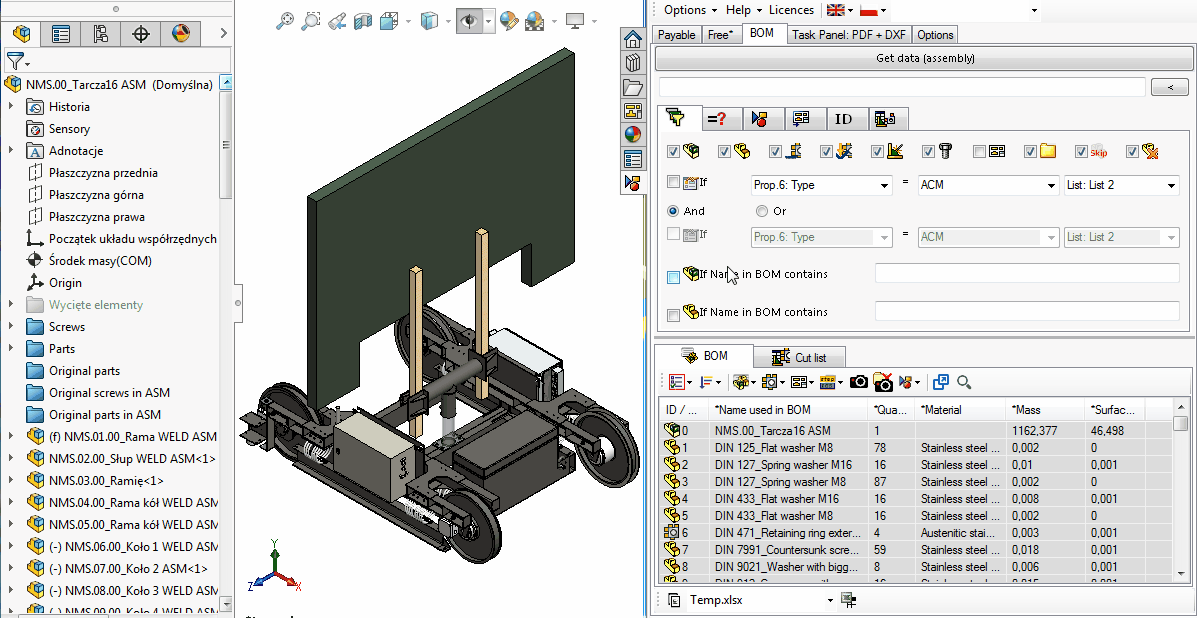This screenshot has width=1197, height=618.
Task: Open the PropertyManager tab
Action: [61, 34]
